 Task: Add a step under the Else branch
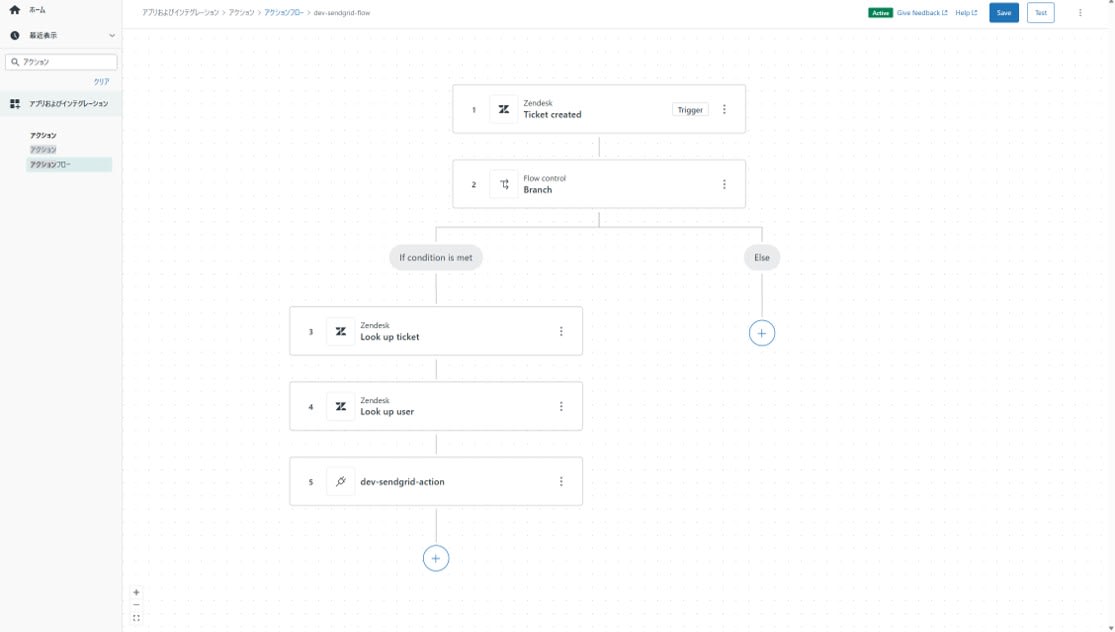tap(762, 333)
